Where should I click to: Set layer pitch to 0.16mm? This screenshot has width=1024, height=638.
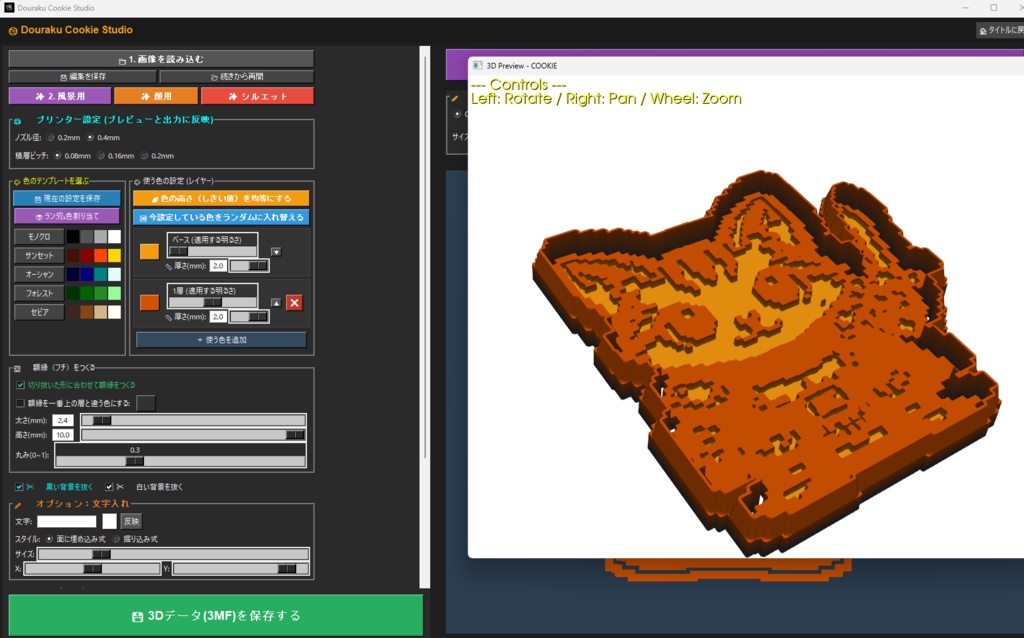click(101, 156)
